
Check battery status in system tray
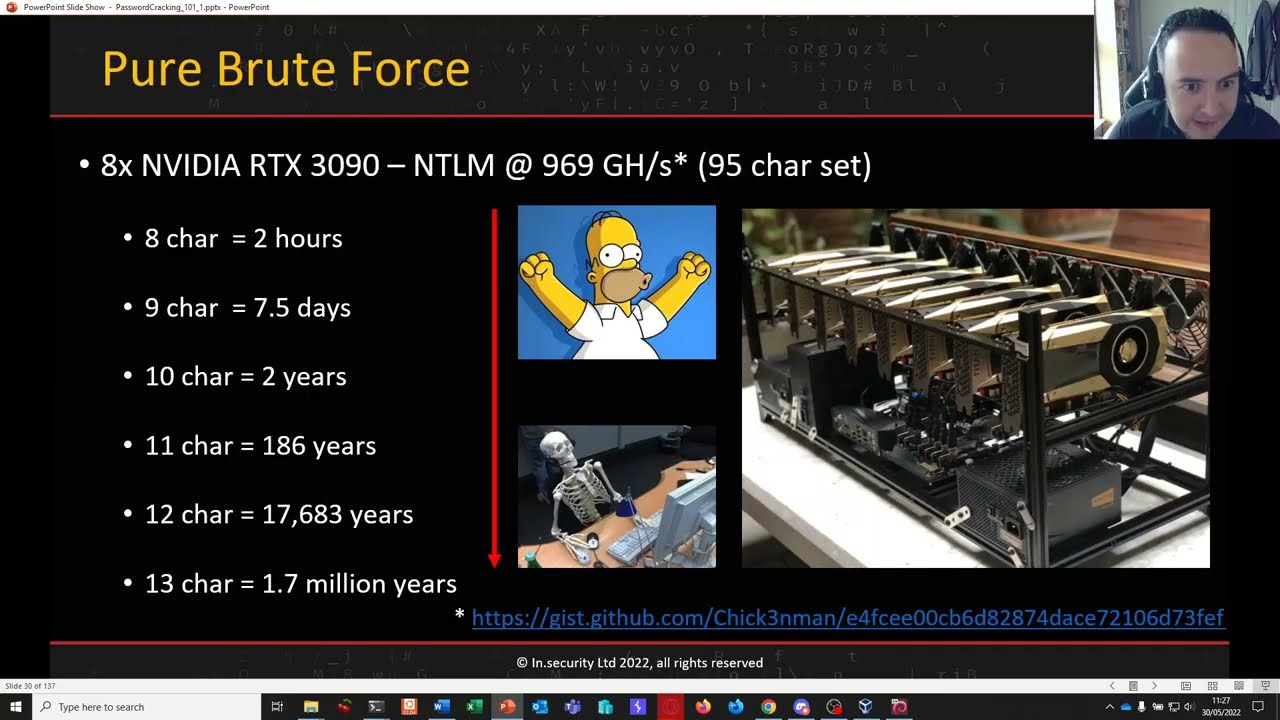1158,707
